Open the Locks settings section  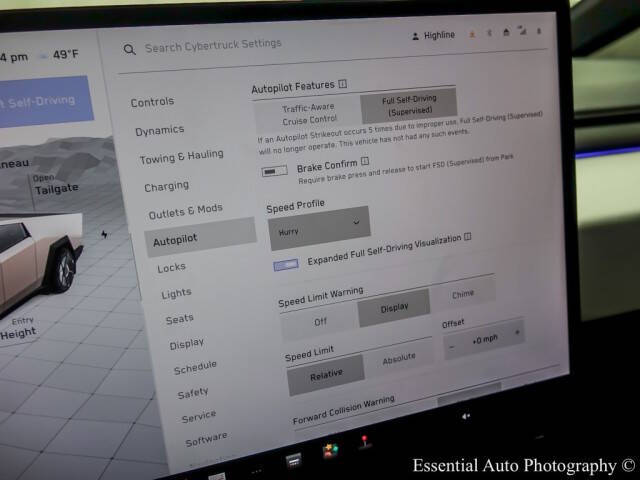[171, 268]
